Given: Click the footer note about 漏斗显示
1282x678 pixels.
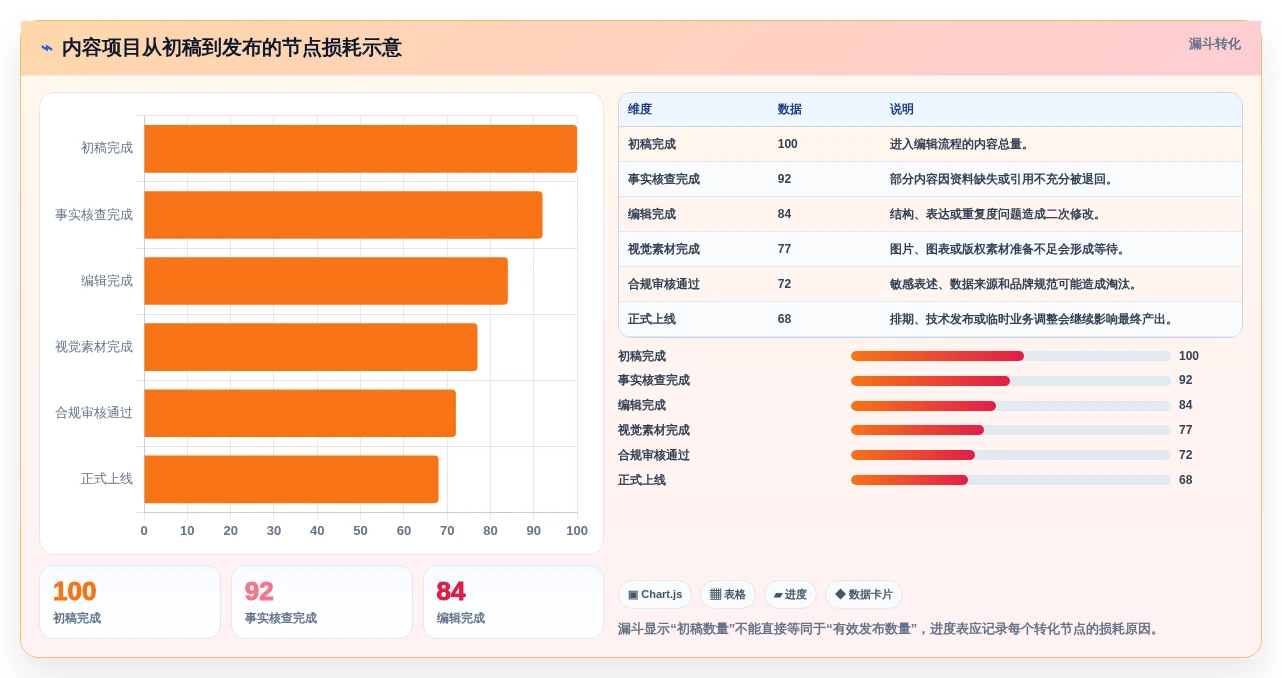Looking at the screenshot, I should coord(891,629).
